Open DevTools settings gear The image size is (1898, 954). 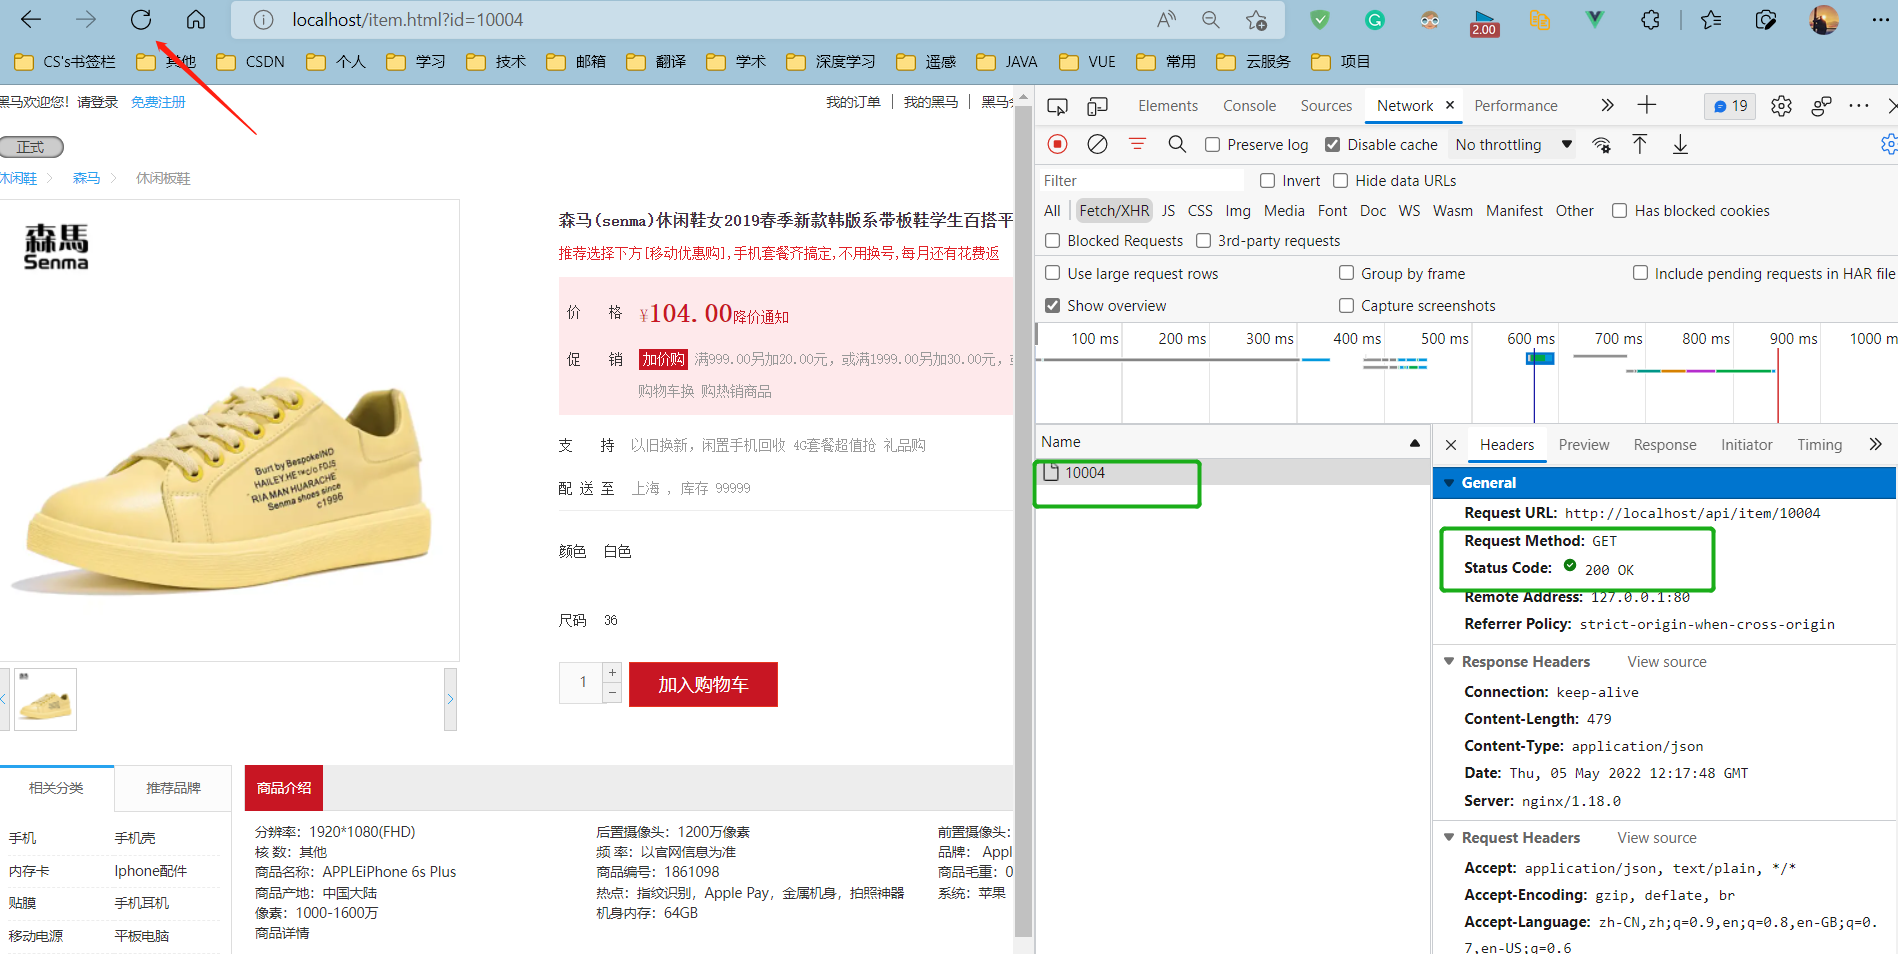pyautogui.click(x=1781, y=106)
